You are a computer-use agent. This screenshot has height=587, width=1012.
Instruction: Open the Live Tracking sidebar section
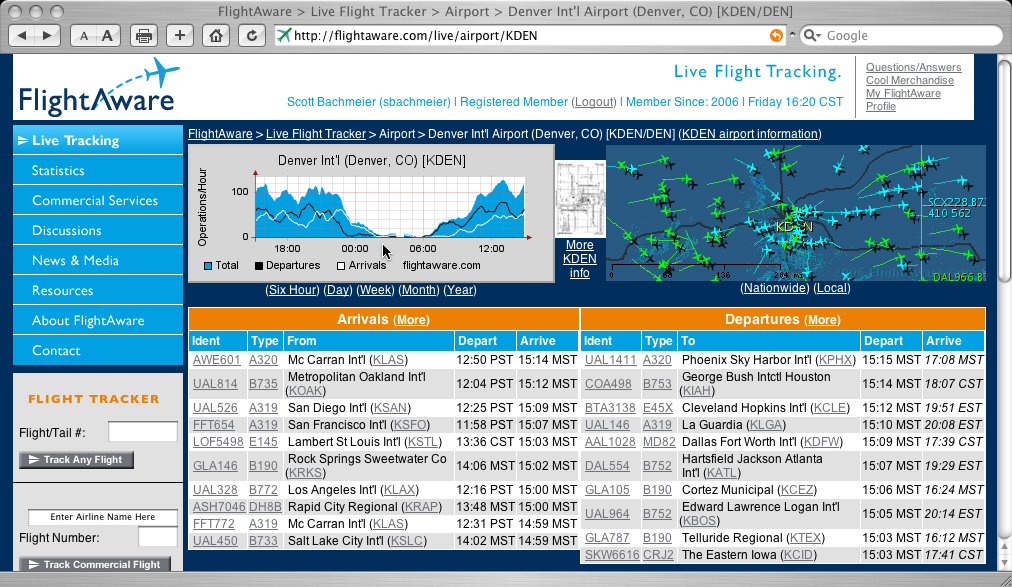98,141
